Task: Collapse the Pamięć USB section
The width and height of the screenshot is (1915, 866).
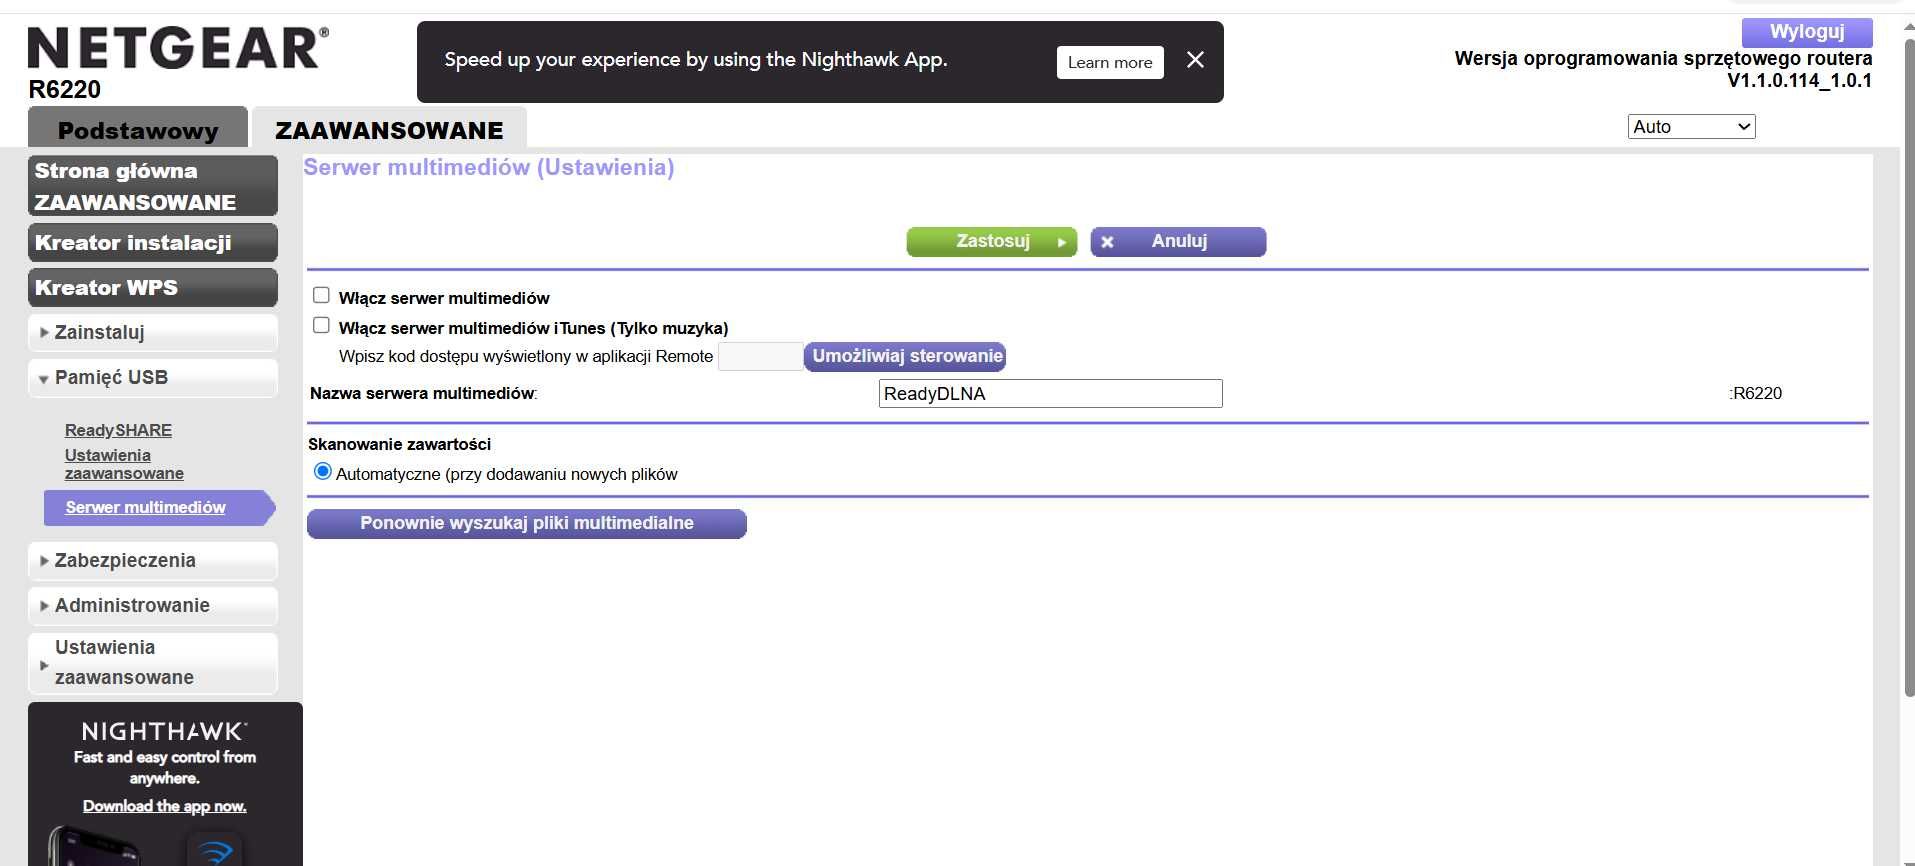Action: 153,377
